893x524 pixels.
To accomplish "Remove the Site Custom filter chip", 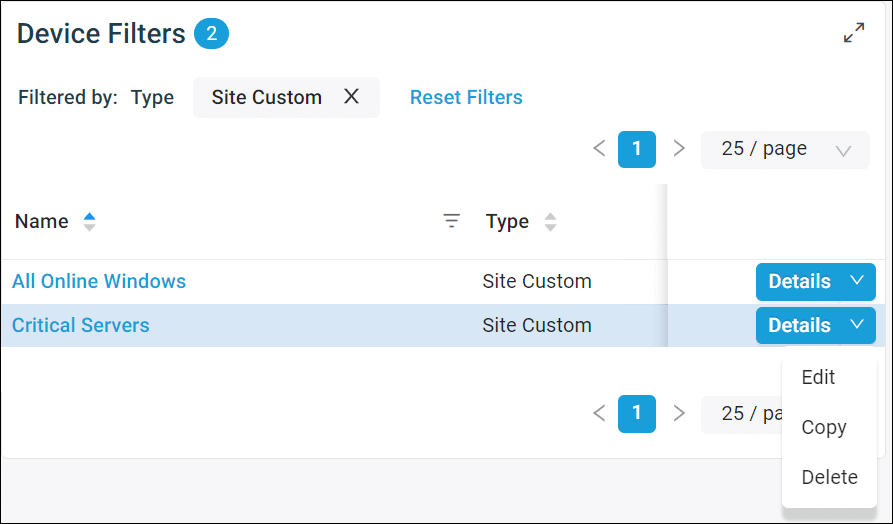I will click(x=351, y=97).
